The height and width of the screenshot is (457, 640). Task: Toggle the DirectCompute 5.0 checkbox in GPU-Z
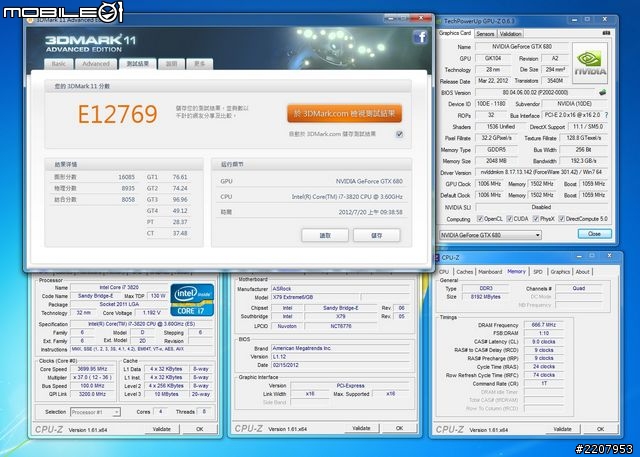[561, 219]
